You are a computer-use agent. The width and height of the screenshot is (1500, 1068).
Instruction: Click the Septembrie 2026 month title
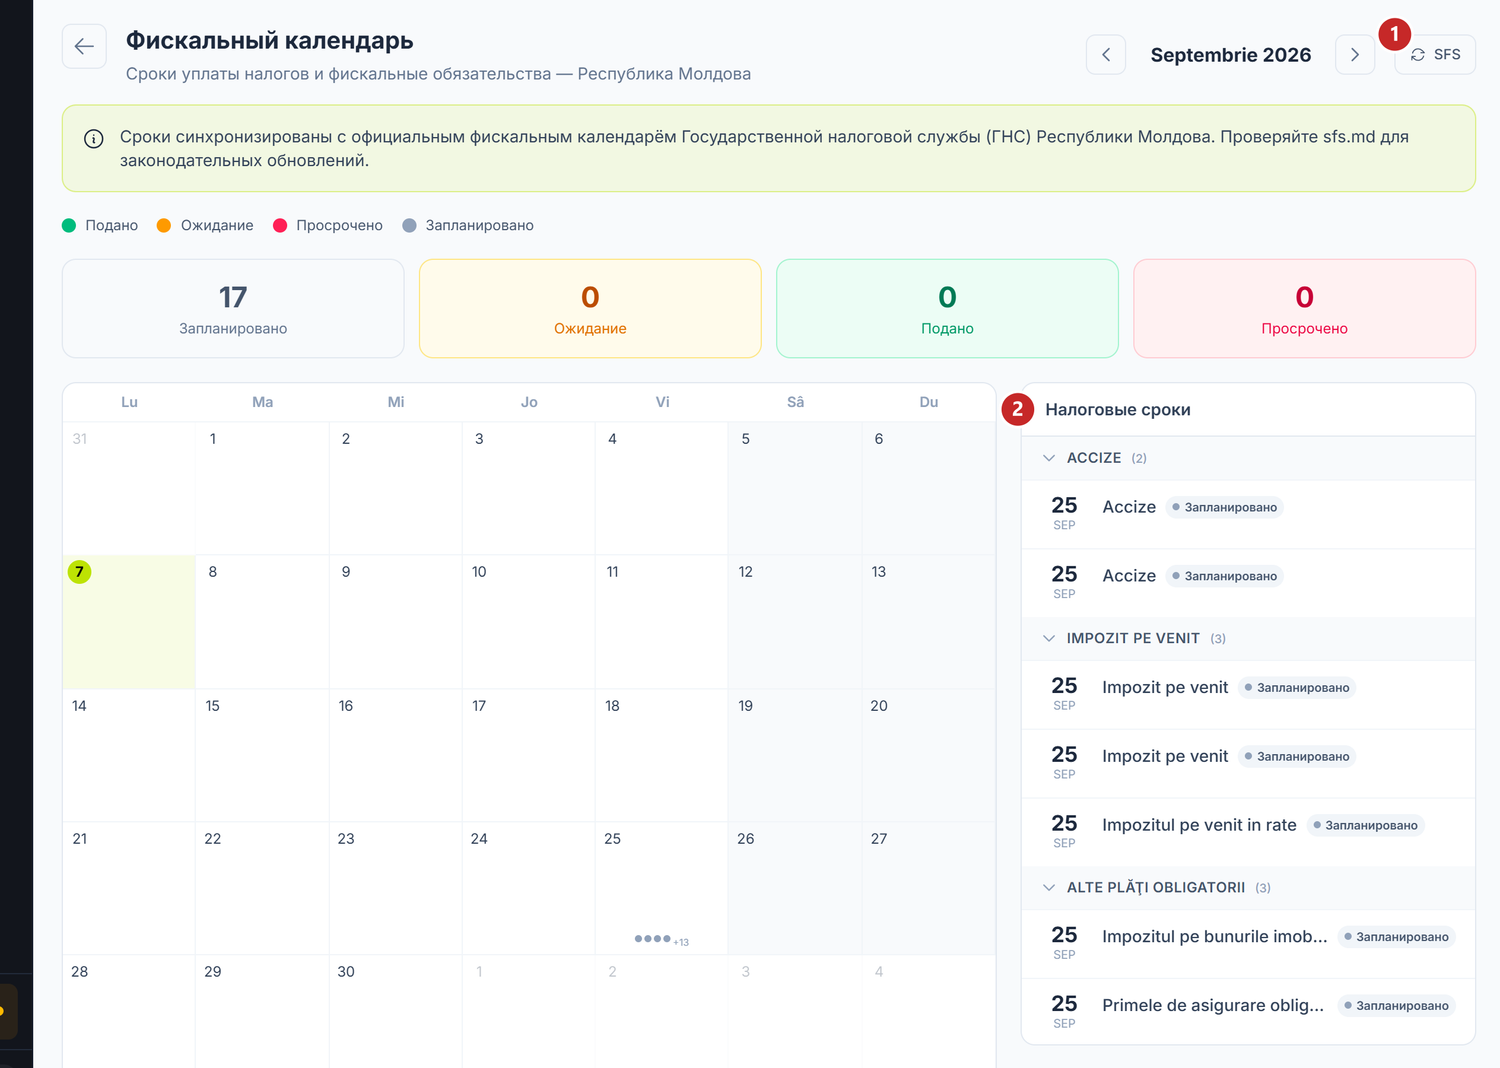tap(1231, 55)
